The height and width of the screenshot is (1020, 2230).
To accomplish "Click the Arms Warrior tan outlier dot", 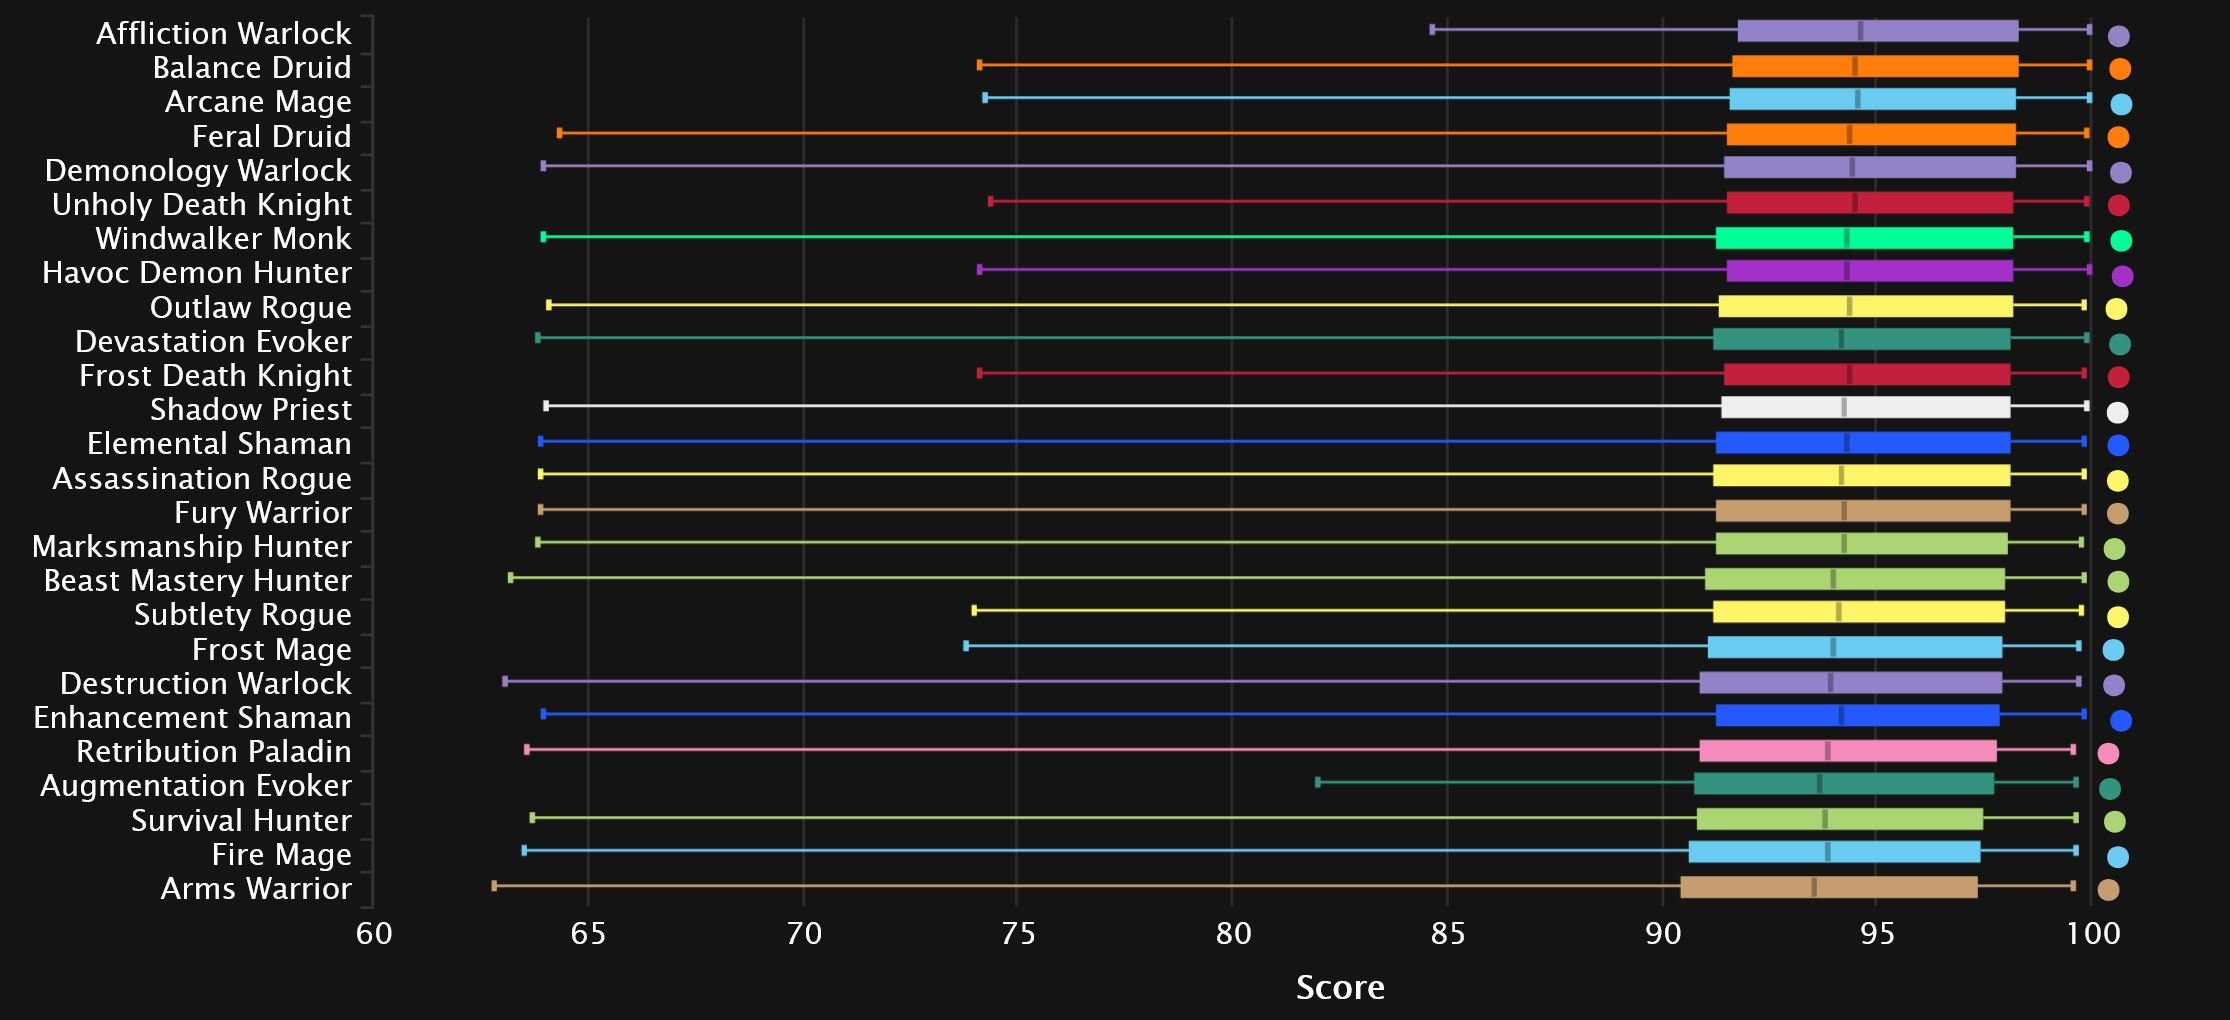I will 2108,890.
